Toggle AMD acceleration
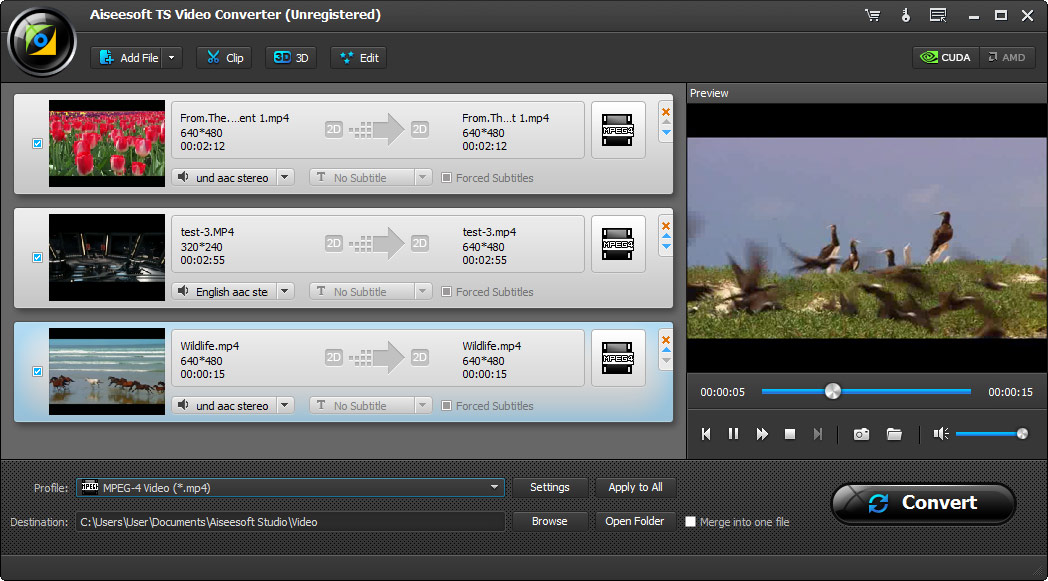Image resolution: width=1048 pixels, height=581 pixels. (x=1007, y=57)
